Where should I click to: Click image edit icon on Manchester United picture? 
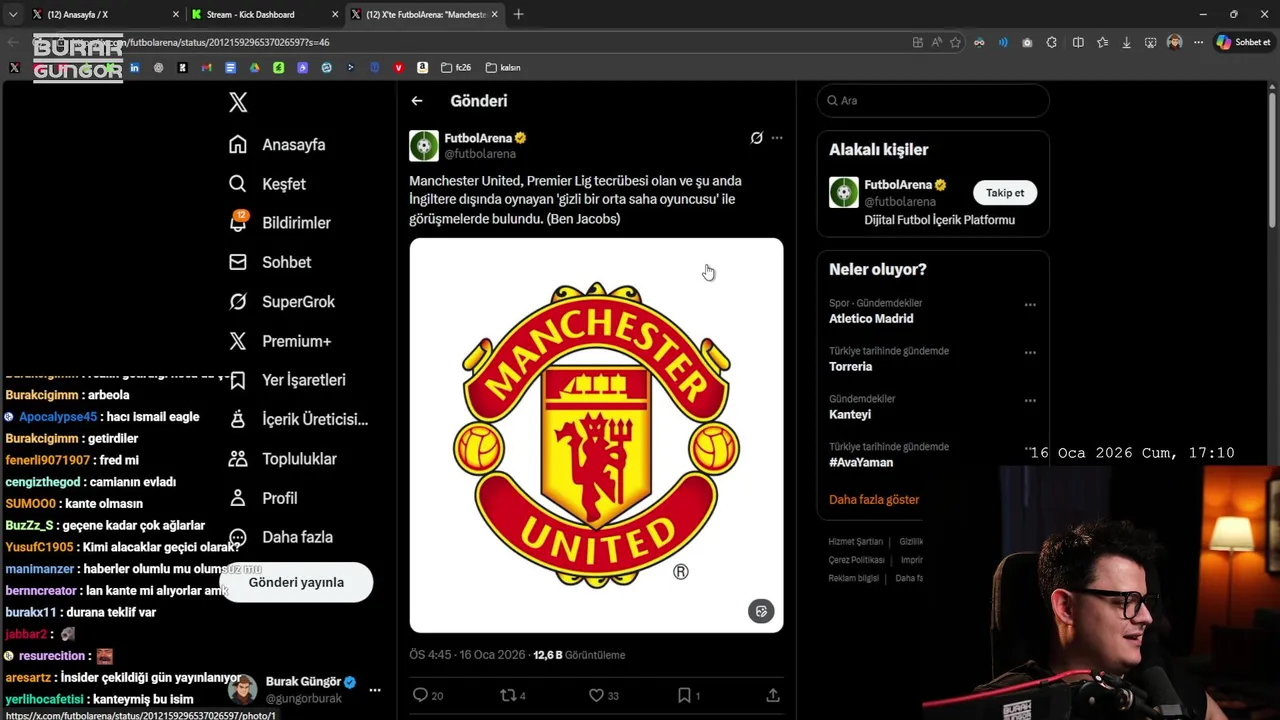761,611
